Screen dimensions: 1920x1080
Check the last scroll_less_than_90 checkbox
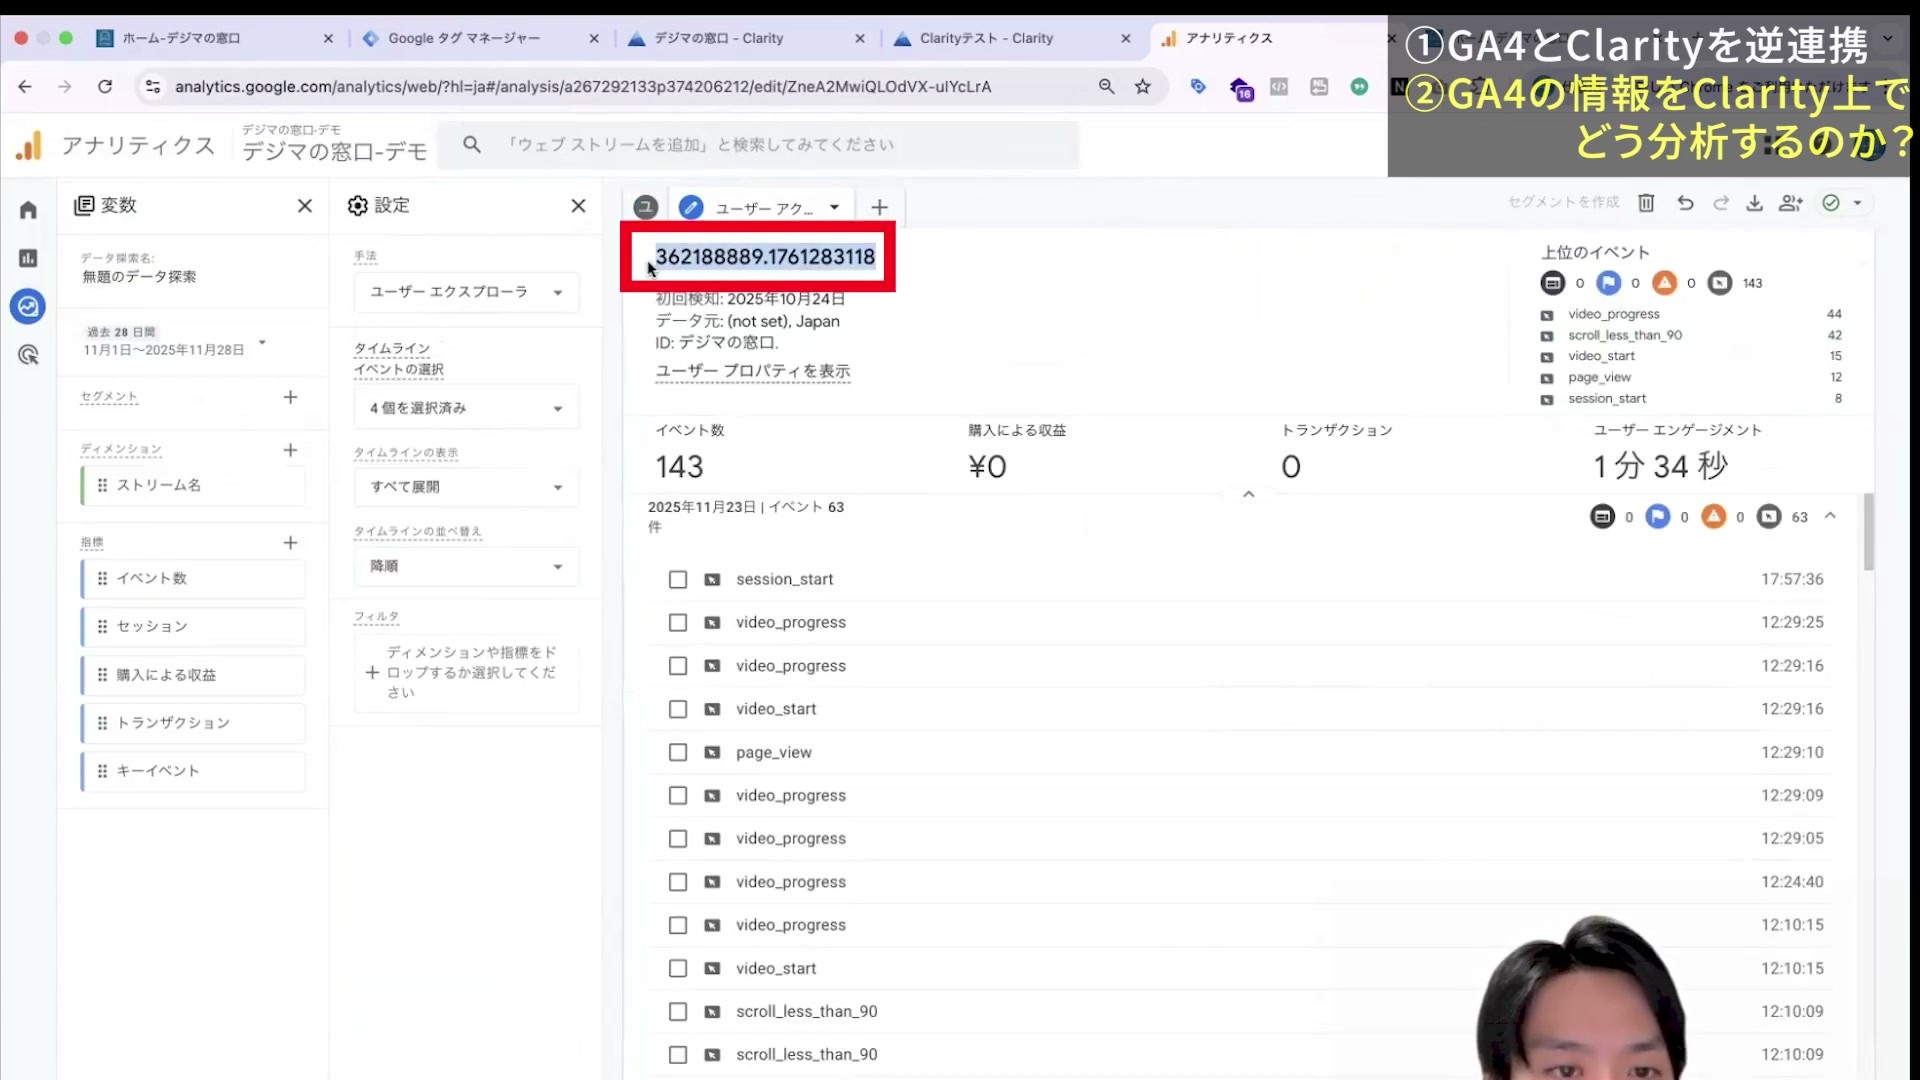(x=678, y=1055)
